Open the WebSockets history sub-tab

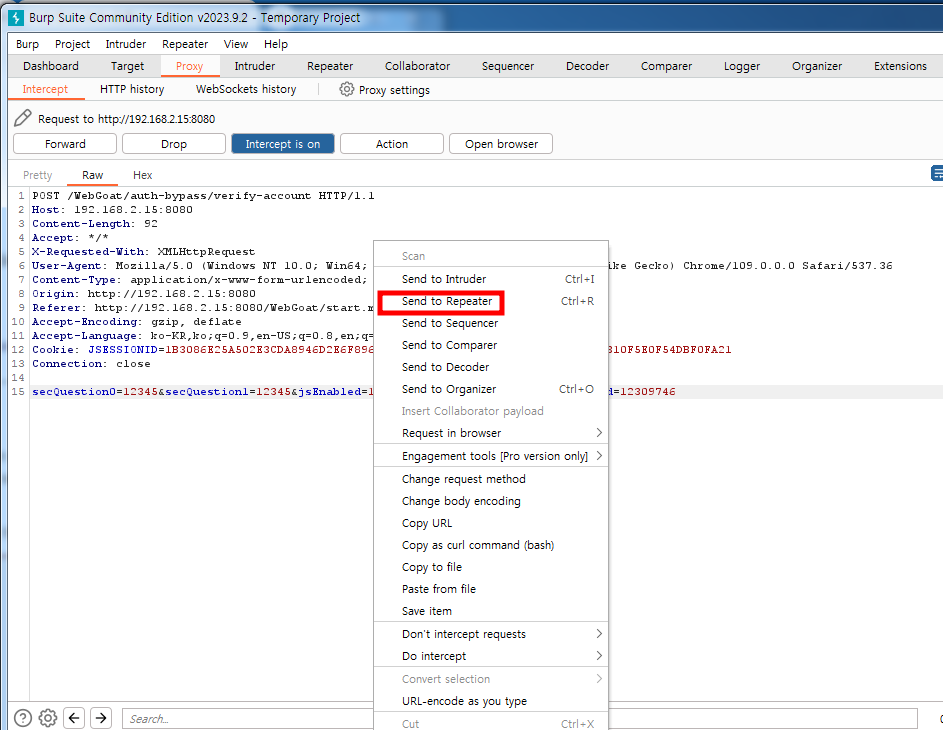246,89
